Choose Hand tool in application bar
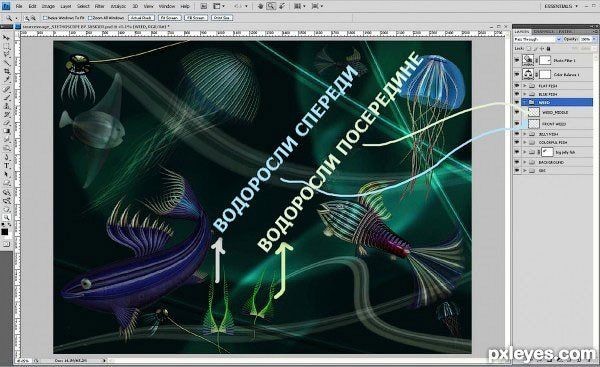The width and height of the screenshot is (600, 367). tap(261, 6)
